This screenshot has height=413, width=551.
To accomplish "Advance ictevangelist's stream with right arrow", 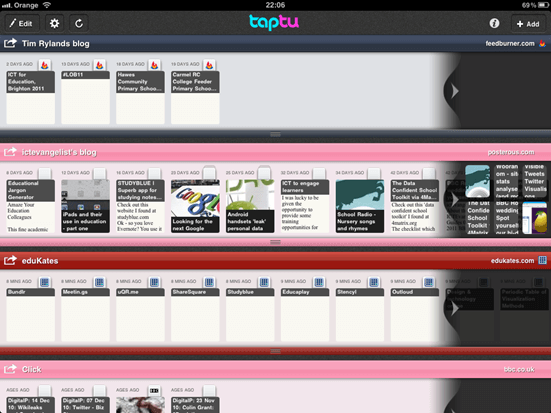I will [x=455, y=200].
